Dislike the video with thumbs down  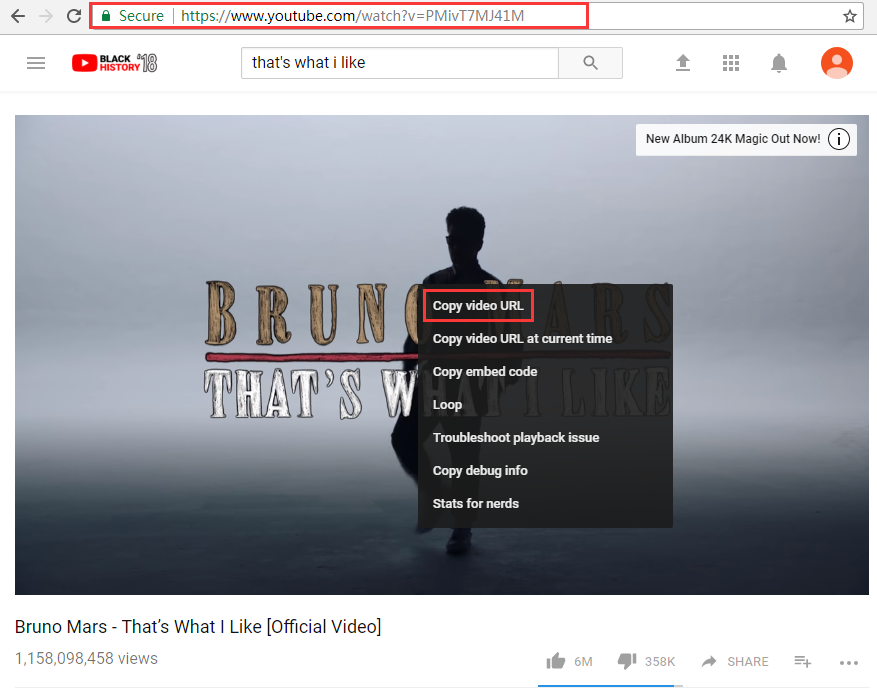pyautogui.click(x=627, y=661)
